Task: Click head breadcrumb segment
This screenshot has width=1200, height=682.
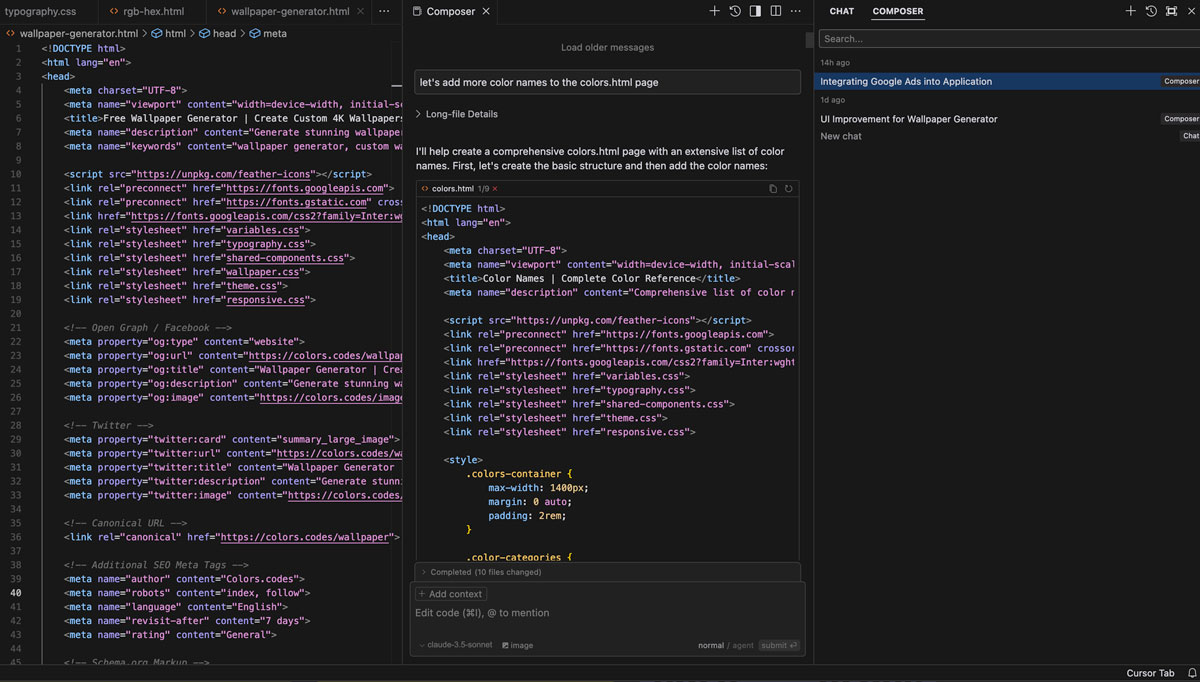Action: point(217,33)
